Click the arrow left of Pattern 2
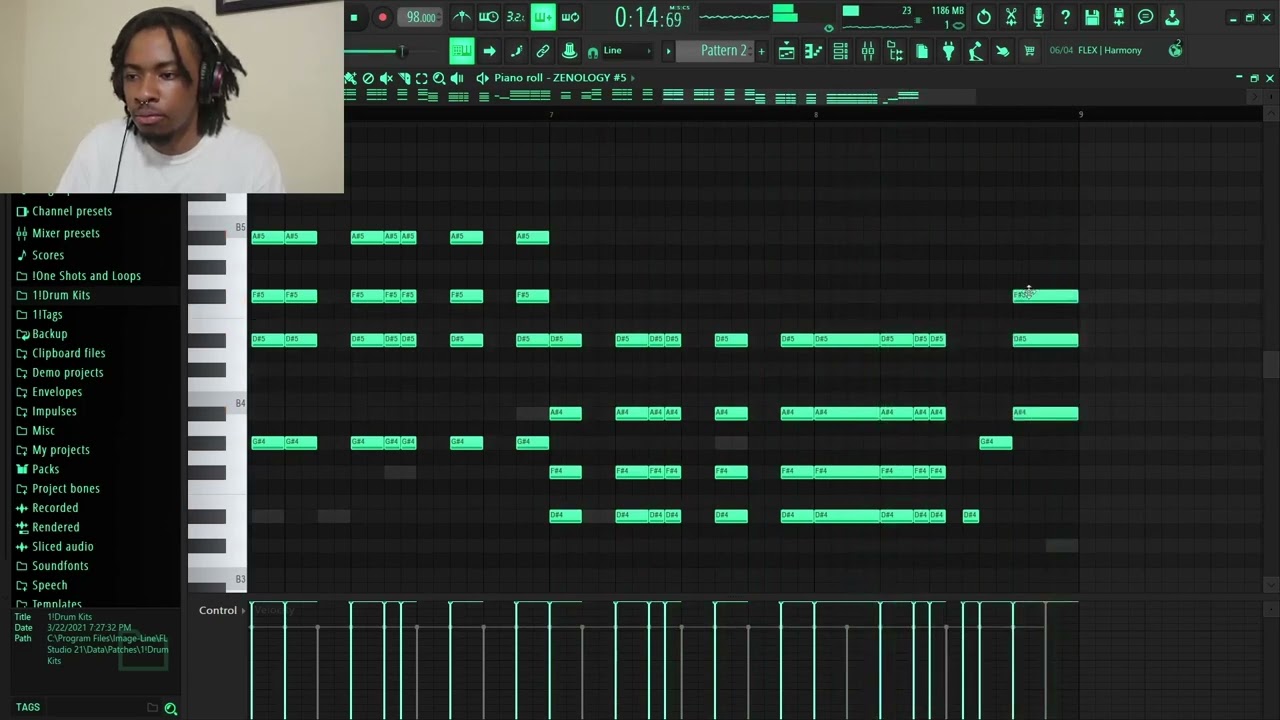 [x=668, y=51]
